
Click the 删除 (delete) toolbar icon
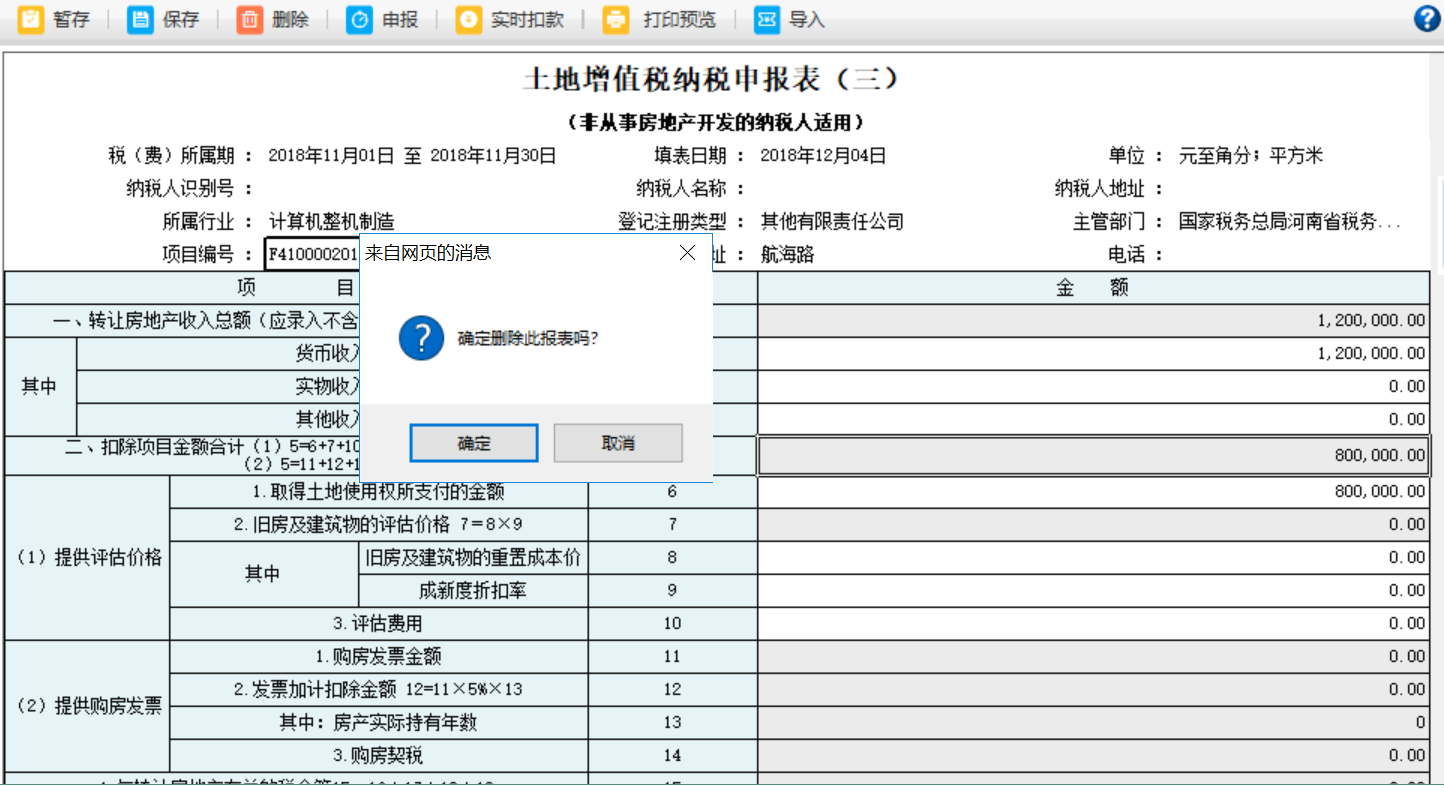(250, 20)
